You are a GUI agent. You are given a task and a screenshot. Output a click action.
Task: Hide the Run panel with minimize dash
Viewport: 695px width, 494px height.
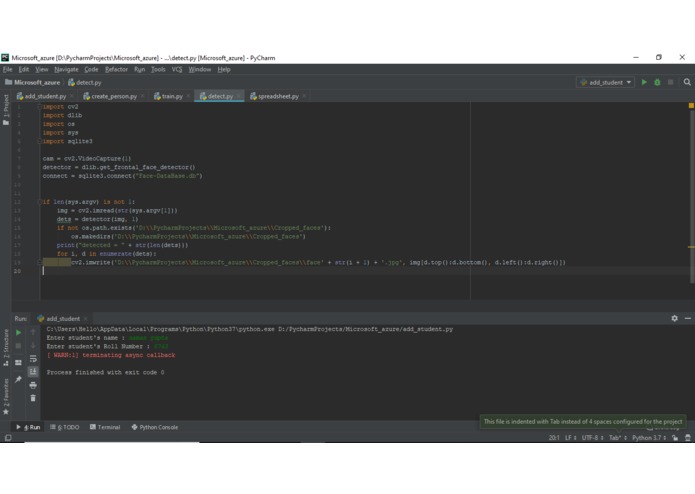click(x=687, y=318)
